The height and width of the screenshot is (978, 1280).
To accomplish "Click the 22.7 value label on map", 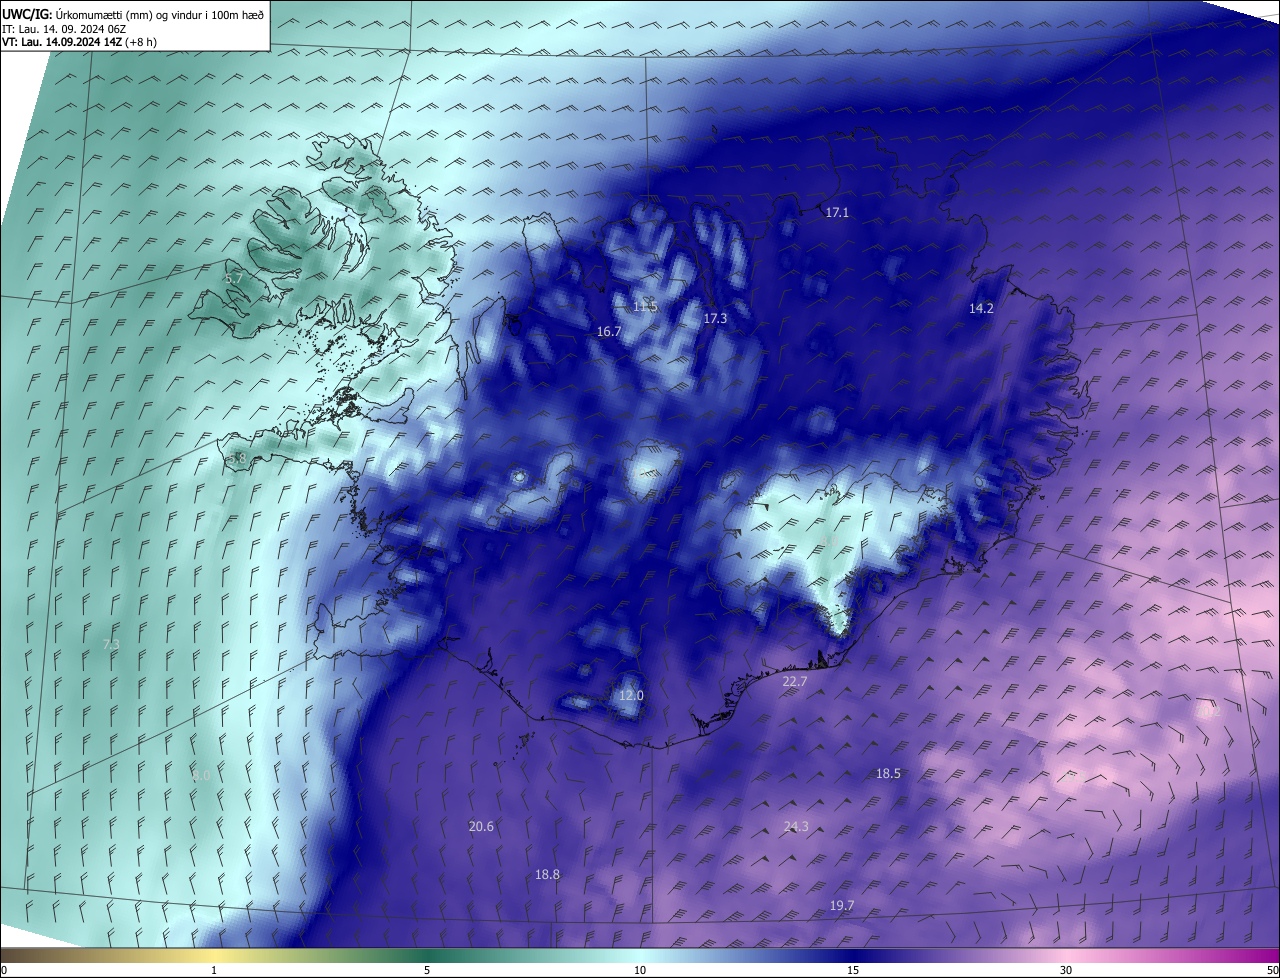I will click(x=794, y=681).
